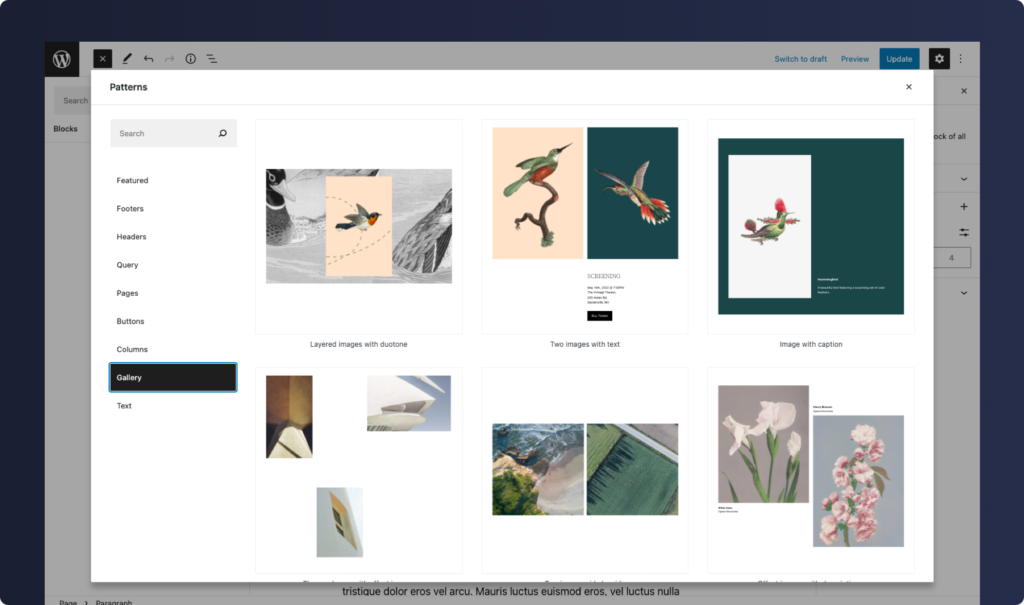Toggle settings sidebar gear icon
1024x605 pixels.
(939, 59)
